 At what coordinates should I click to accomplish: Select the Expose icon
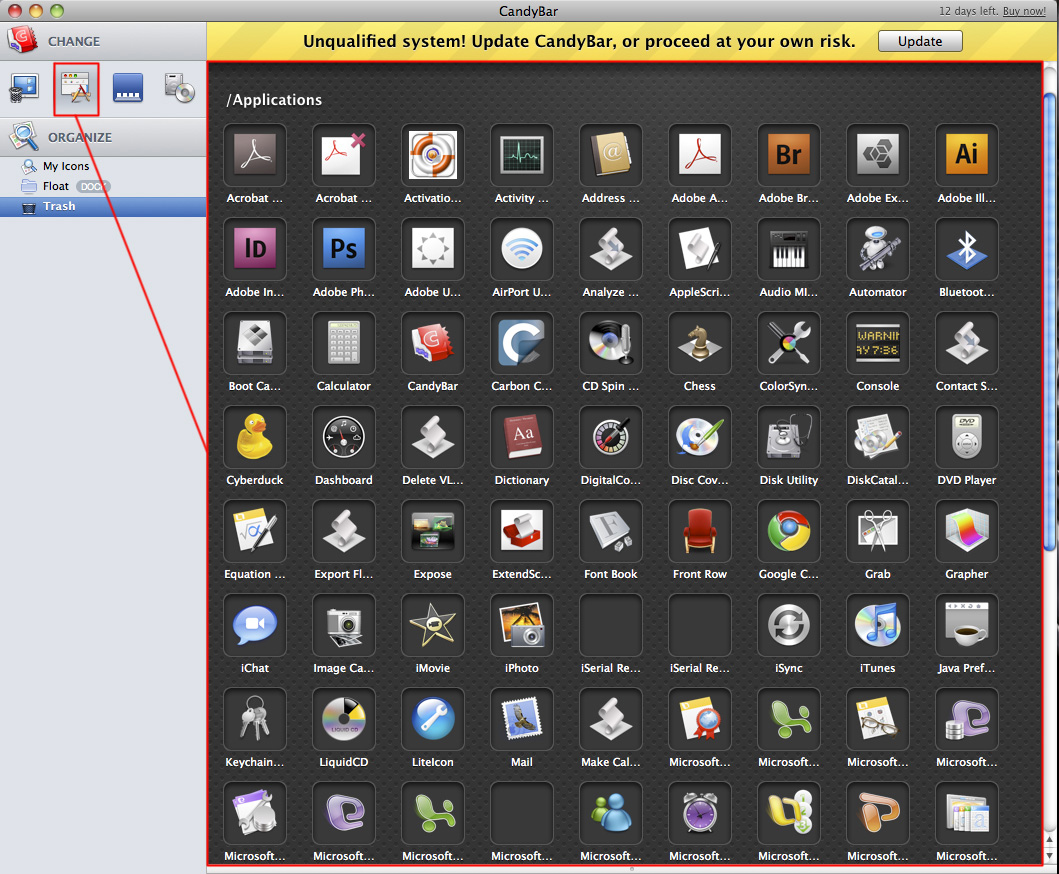432,530
